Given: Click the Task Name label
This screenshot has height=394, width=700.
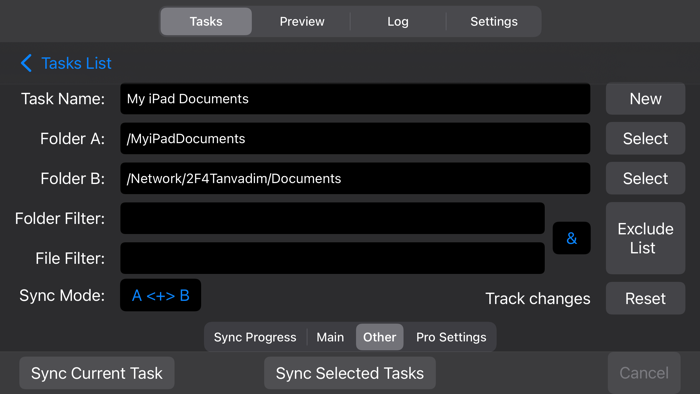Looking at the screenshot, I should [x=63, y=99].
